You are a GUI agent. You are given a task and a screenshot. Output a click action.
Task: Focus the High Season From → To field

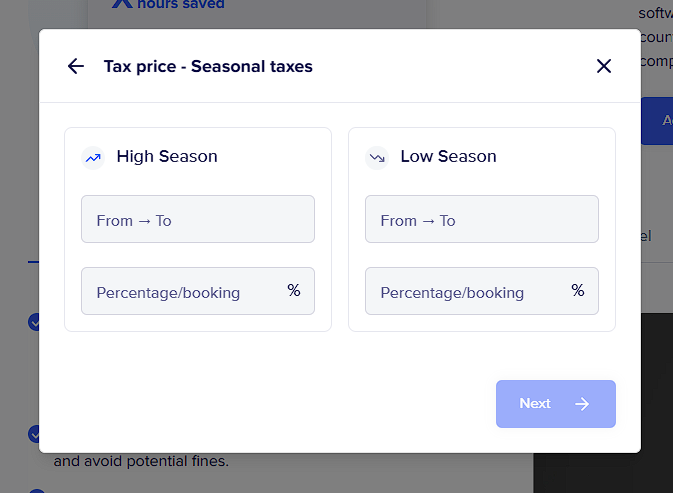point(197,220)
